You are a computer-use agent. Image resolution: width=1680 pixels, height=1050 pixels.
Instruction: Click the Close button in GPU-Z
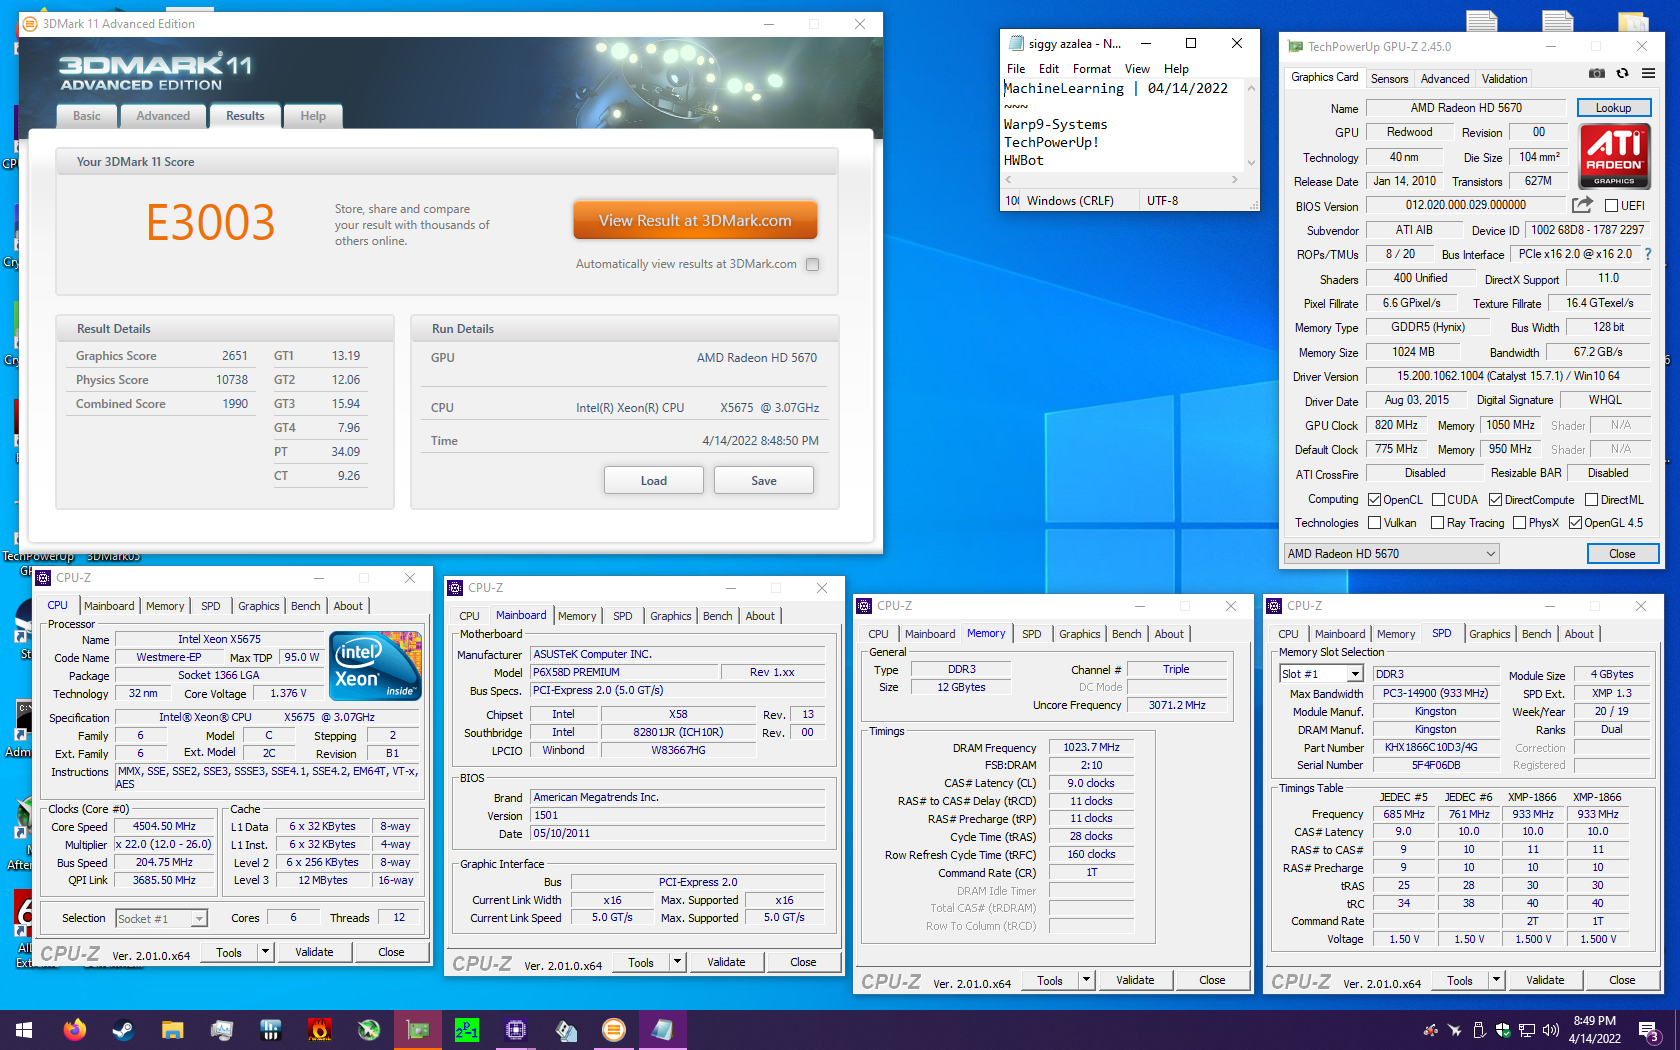pos(1622,554)
